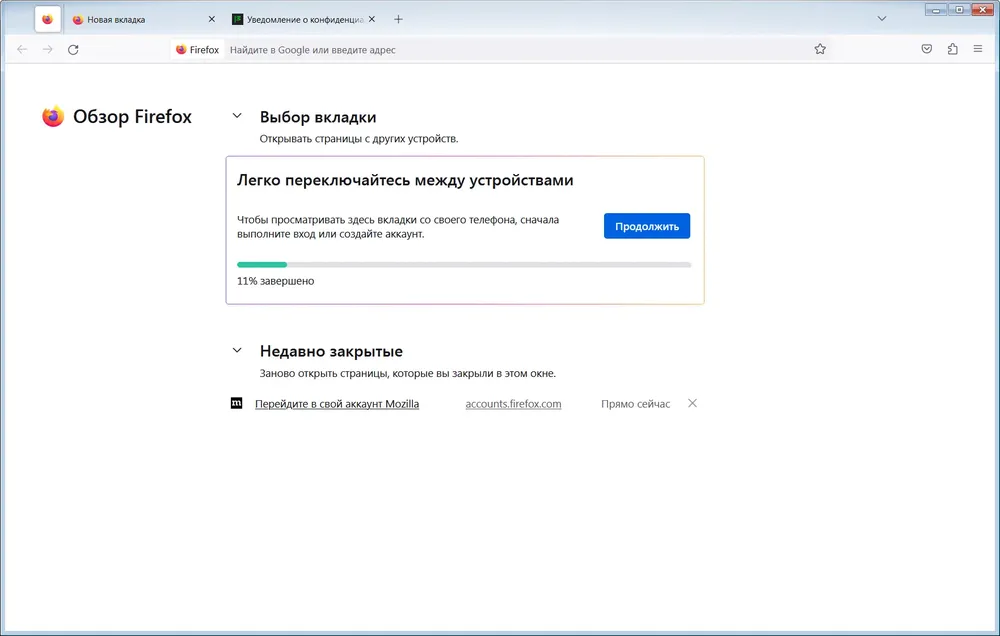The image size is (1000, 636).
Task: Go forward with the forward arrow
Action: [x=48, y=50]
